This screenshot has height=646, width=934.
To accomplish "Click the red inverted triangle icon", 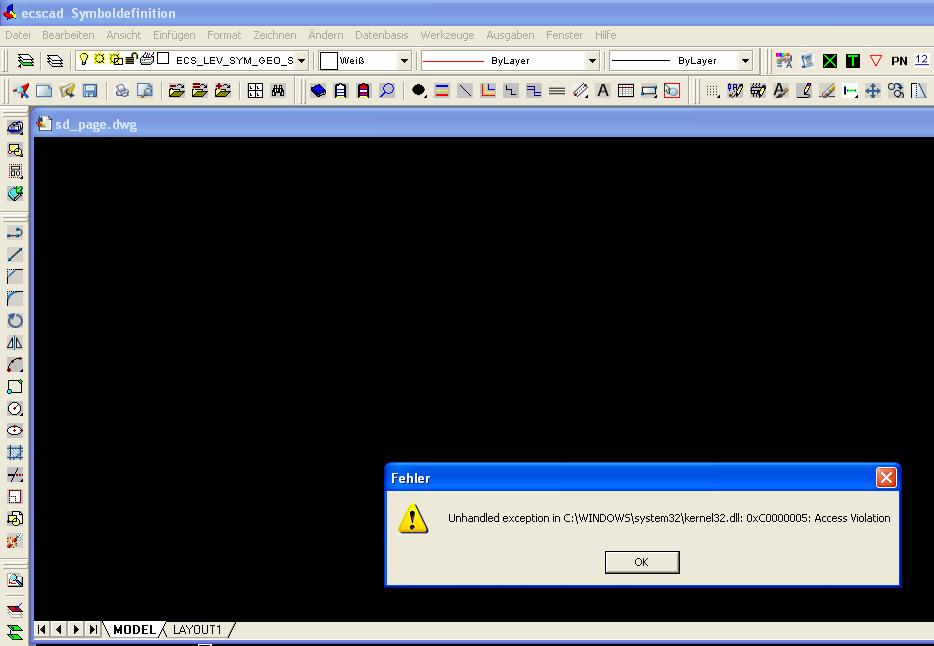I will (x=876, y=61).
